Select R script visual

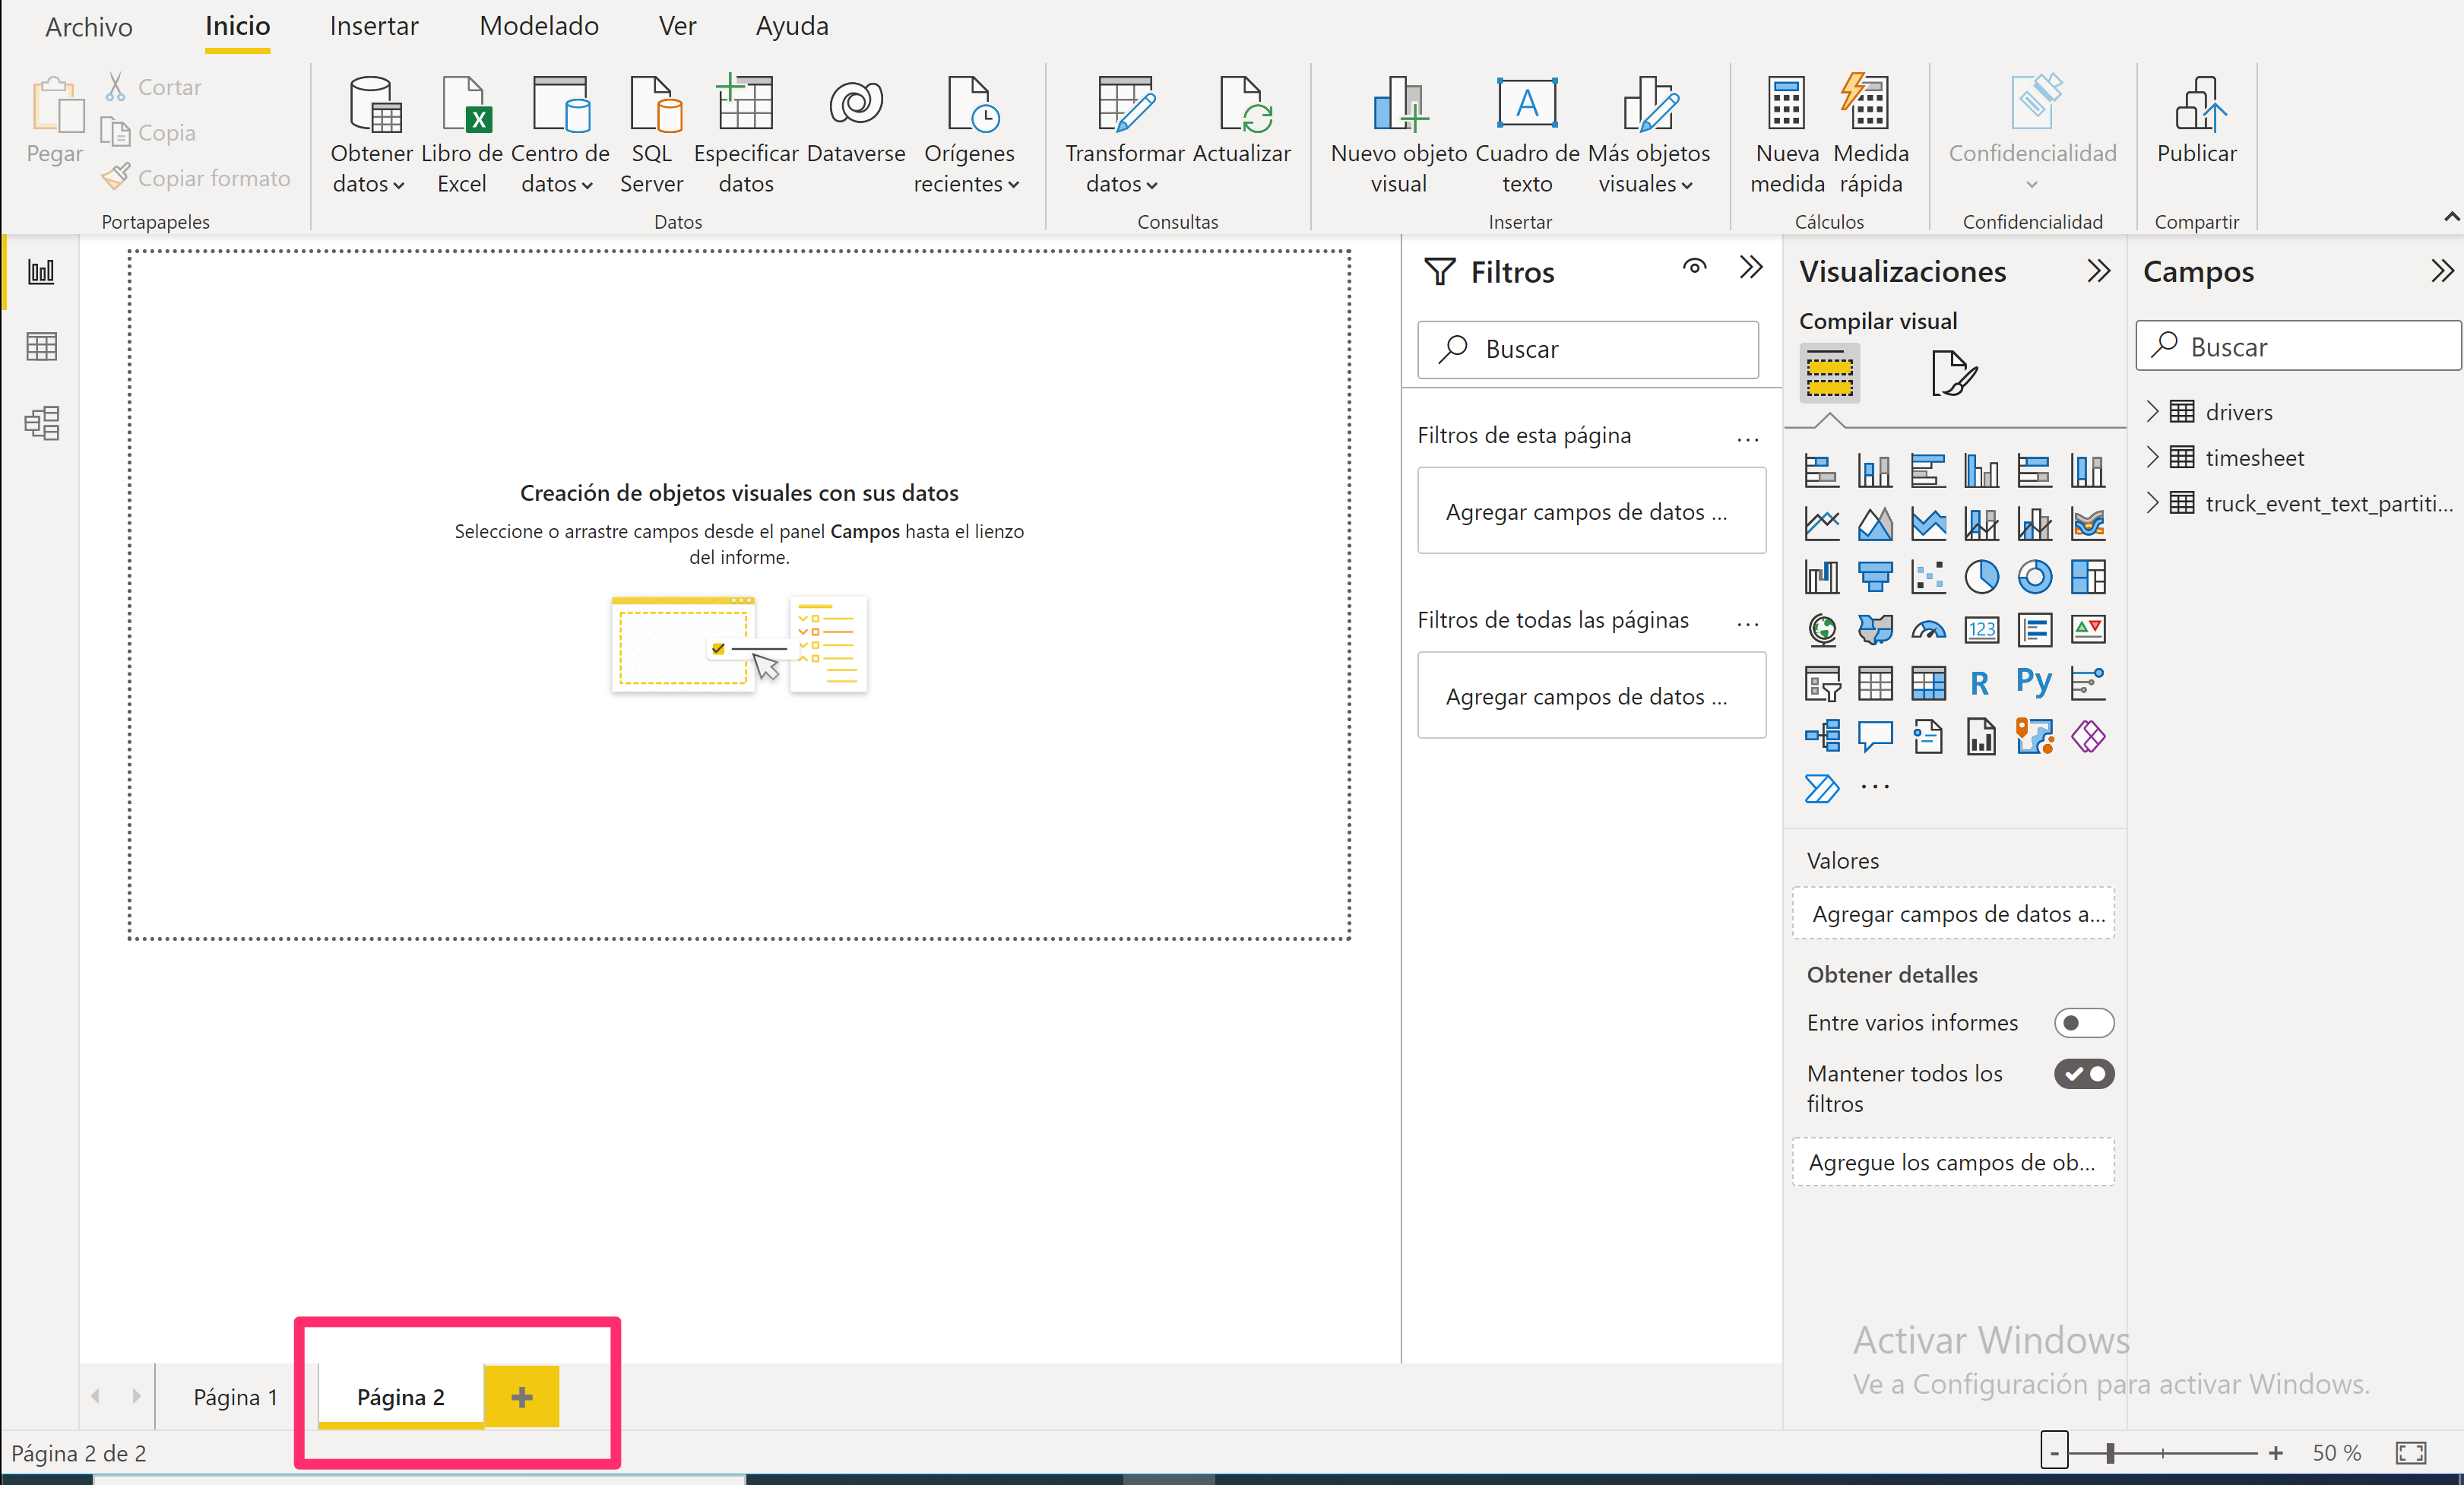coord(1981,683)
